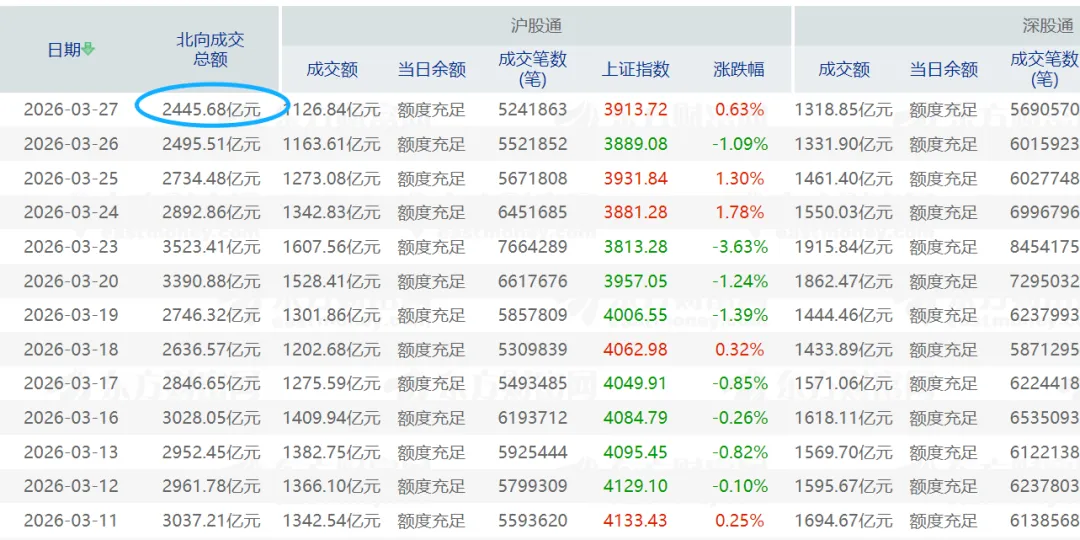Viewport: 1080px width, 540px height.
Task: Select the trade count 7664289
Action: coord(532,247)
